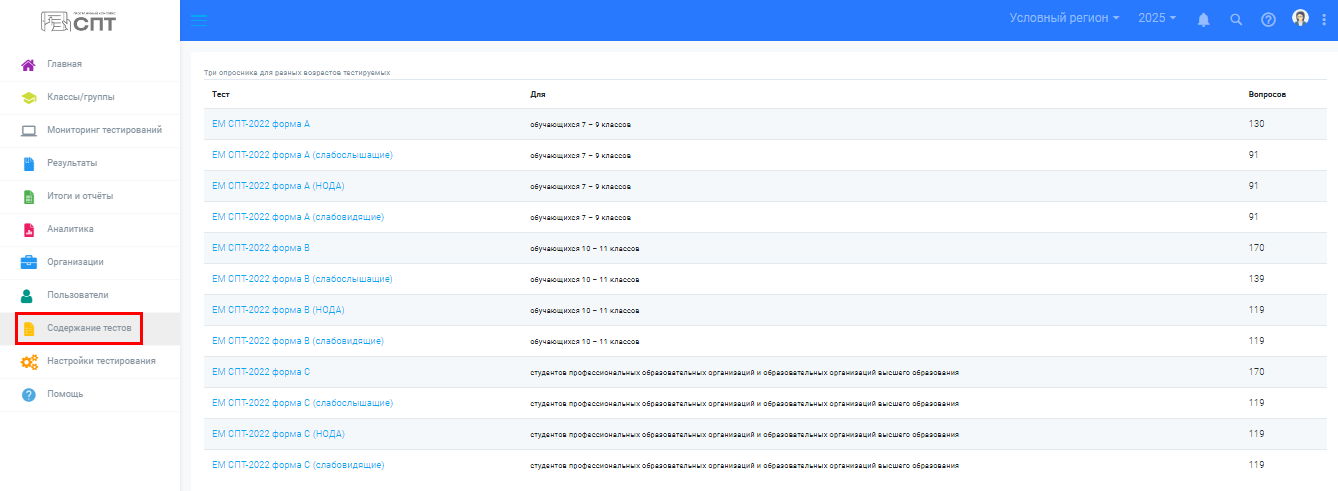Expand the Условный регион dropdown
The height and width of the screenshot is (491, 1338).
1064,19
